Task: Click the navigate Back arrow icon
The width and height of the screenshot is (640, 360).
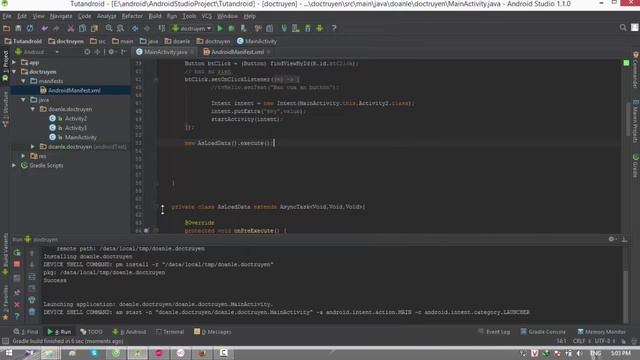Action: point(135,28)
